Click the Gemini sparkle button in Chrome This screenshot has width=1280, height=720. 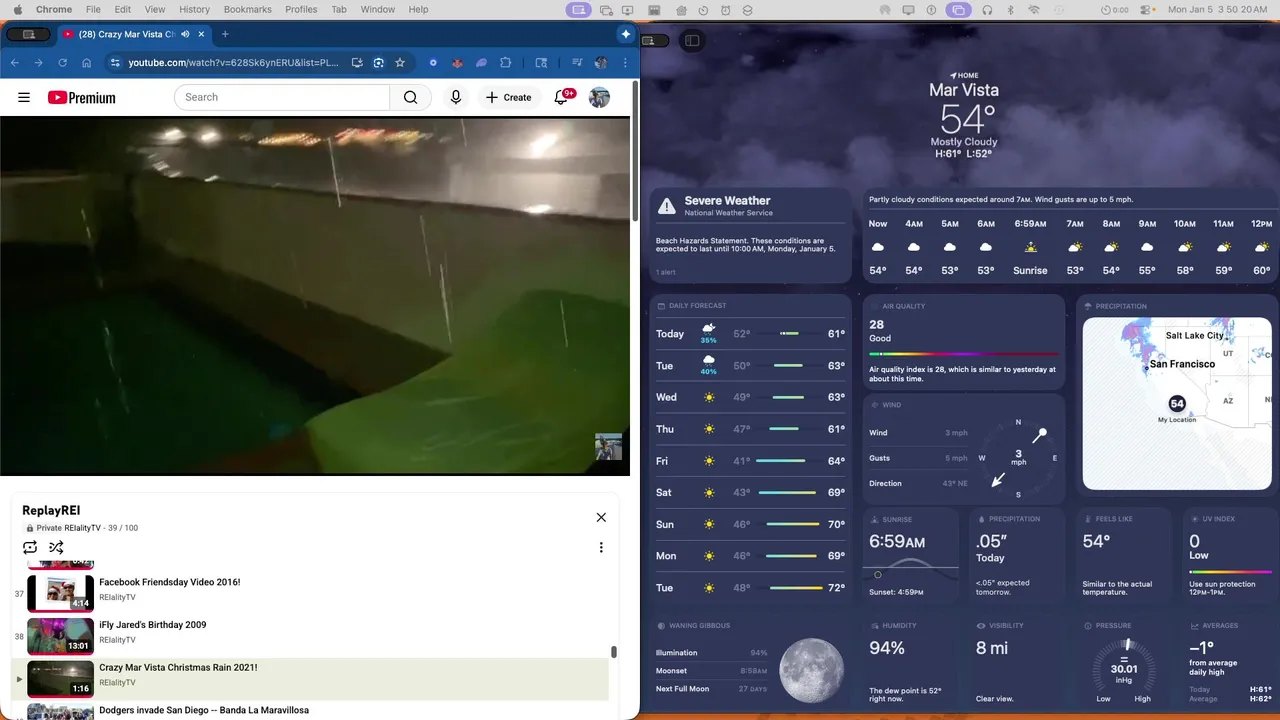626,34
